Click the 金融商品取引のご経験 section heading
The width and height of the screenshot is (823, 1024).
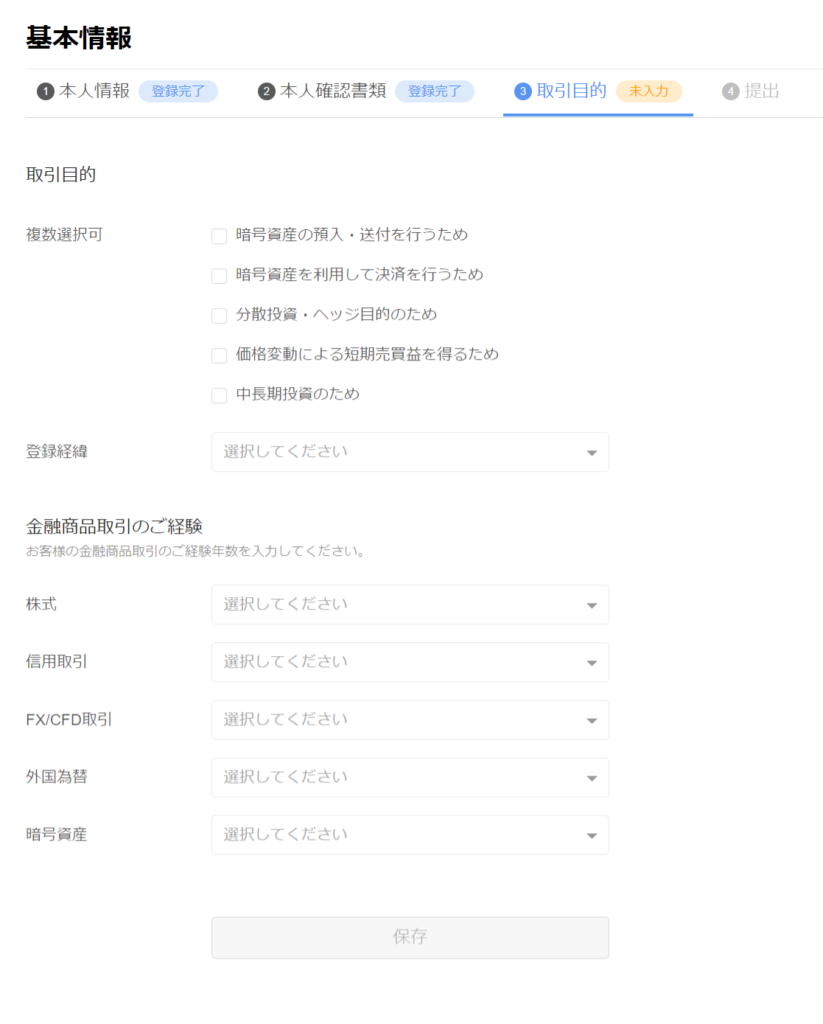114,526
